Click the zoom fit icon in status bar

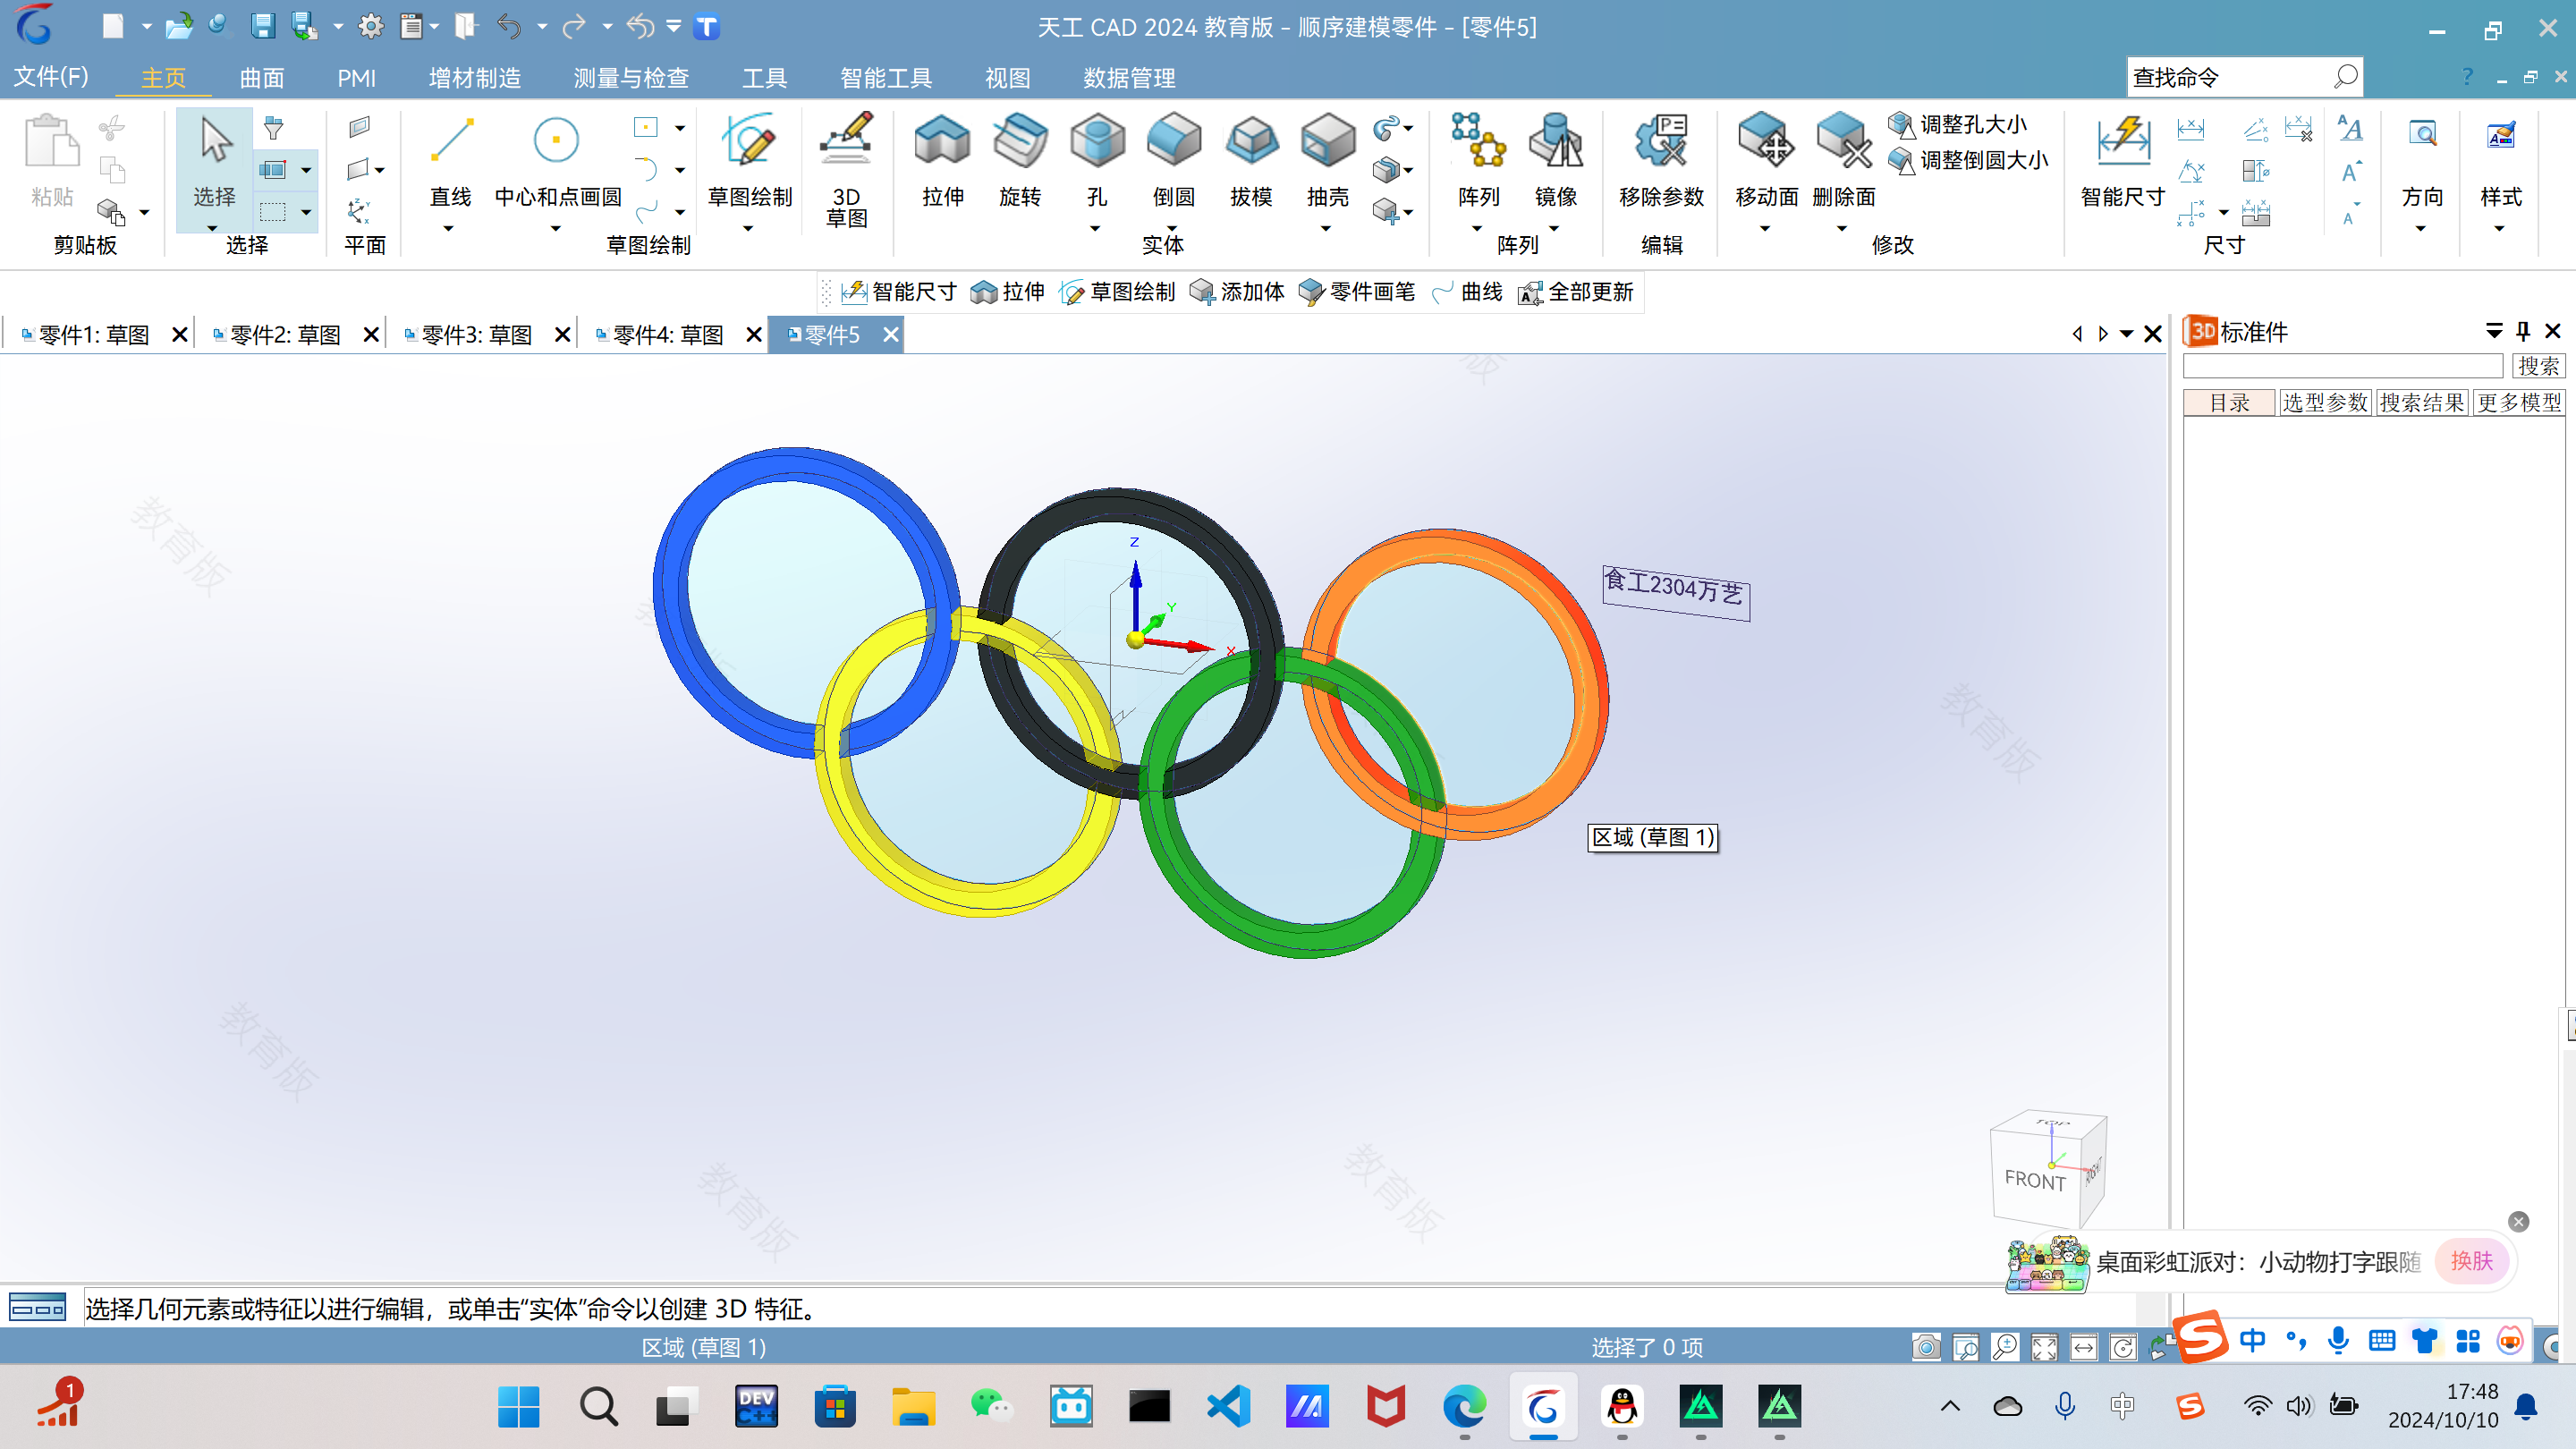click(x=2044, y=1347)
